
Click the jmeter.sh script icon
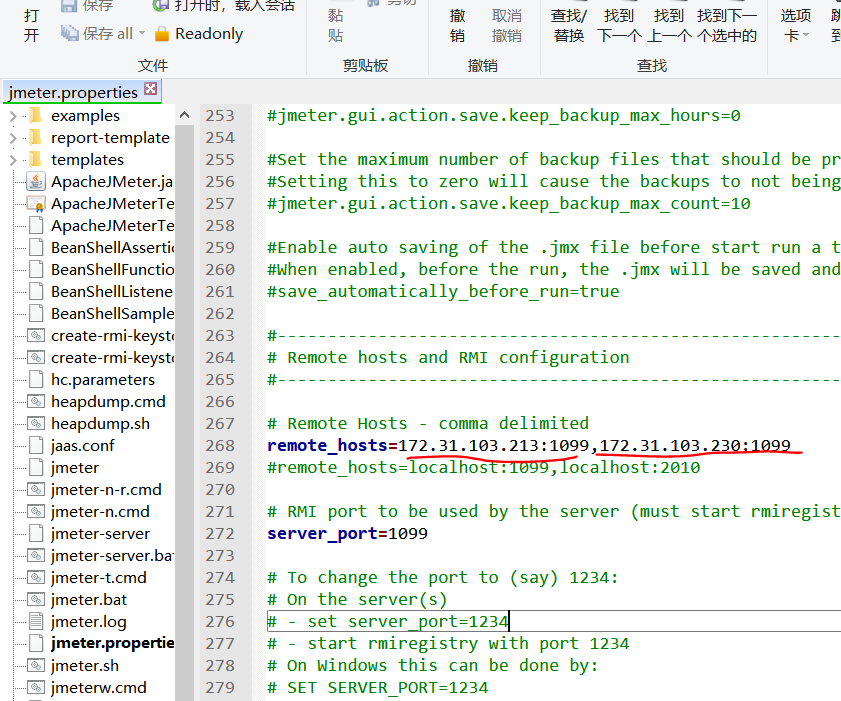pos(36,665)
